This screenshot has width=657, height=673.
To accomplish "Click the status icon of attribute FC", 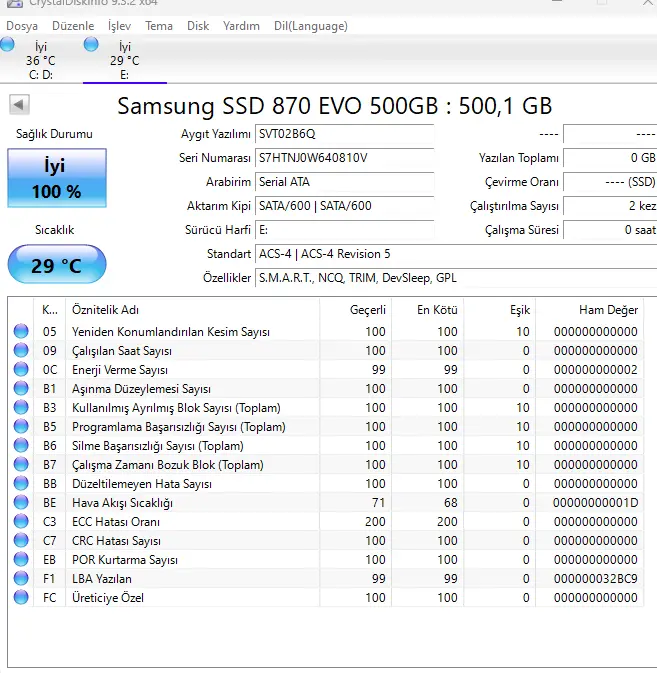I will [x=21, y=597].
